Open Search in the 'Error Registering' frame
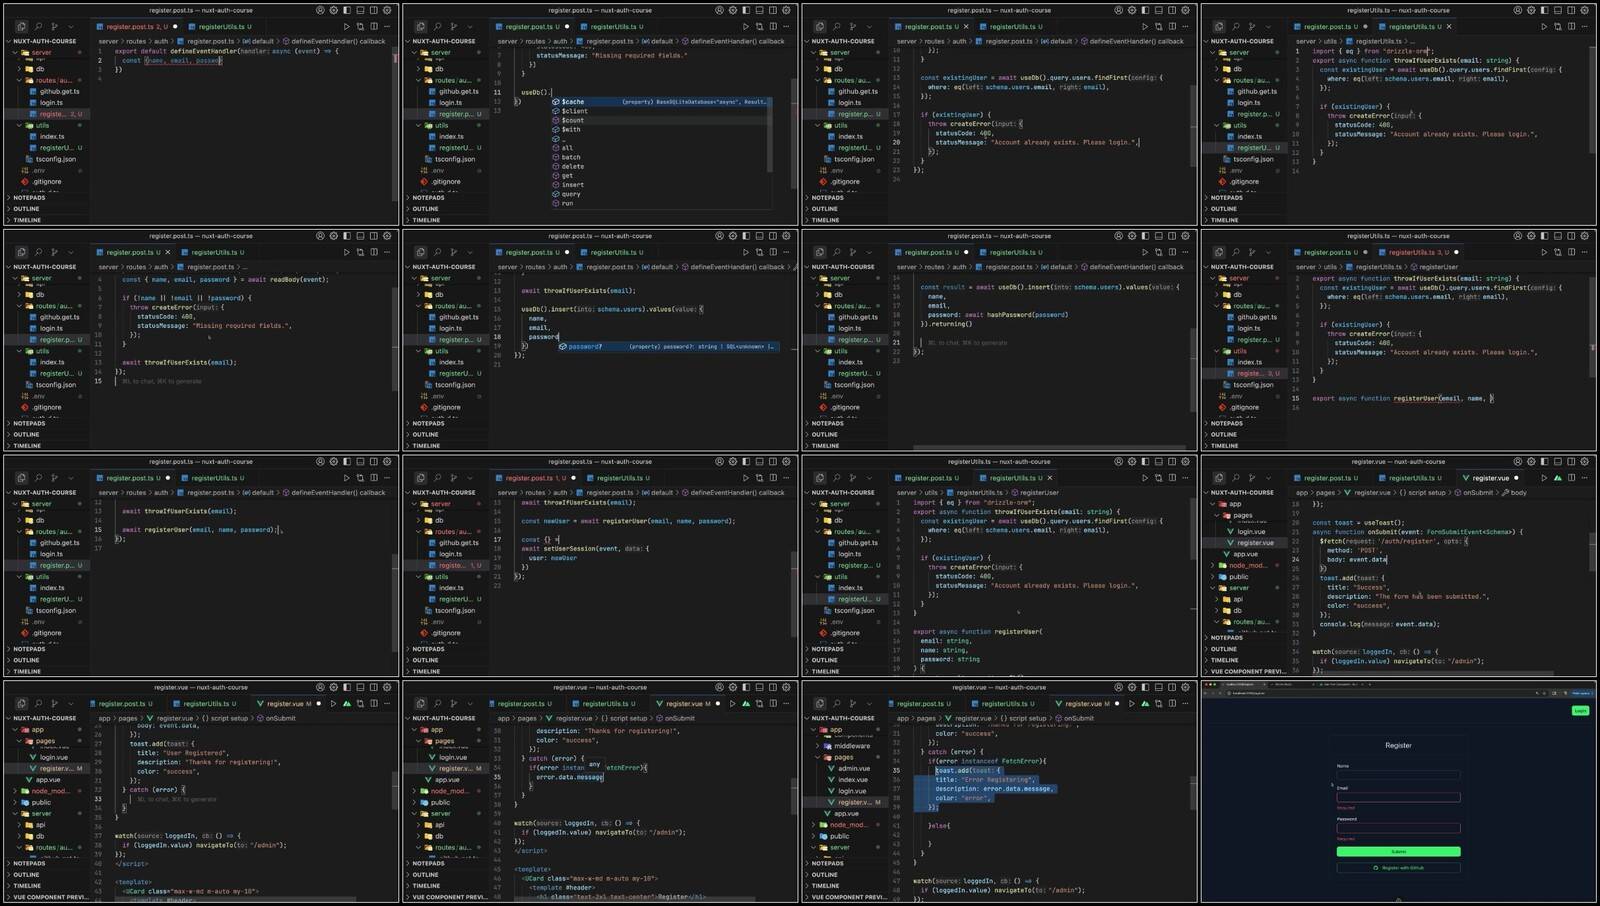This screenshot has width=1600, height=906. coord(836,704)
